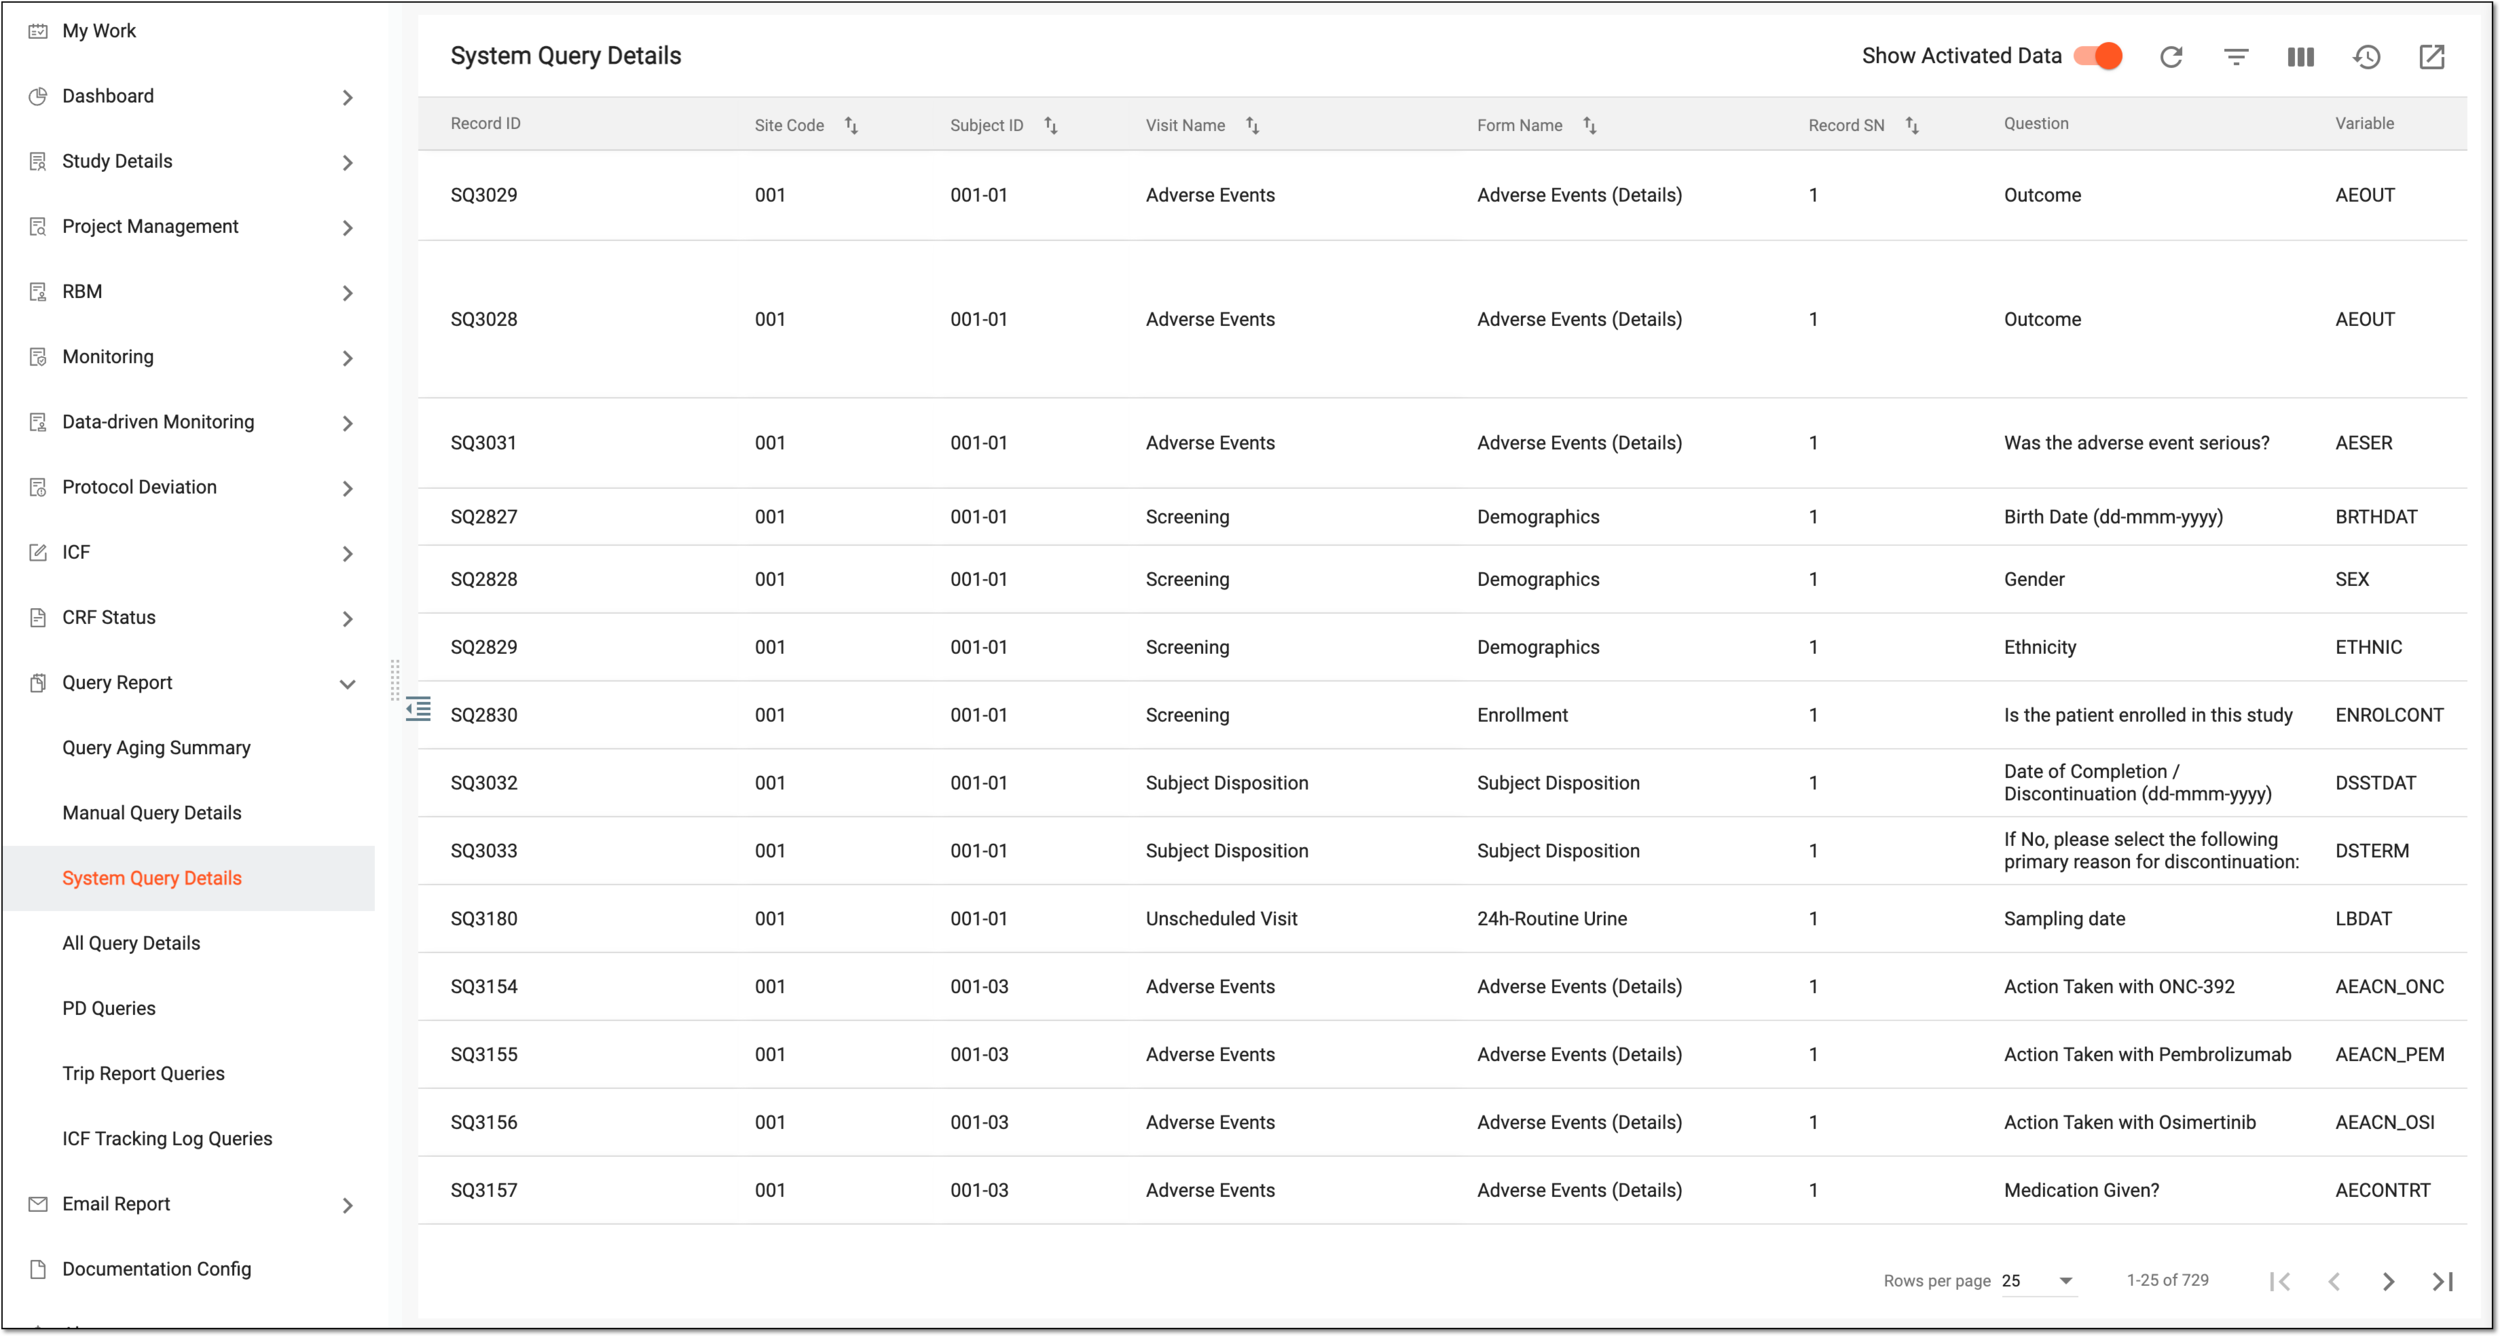Click the AEACN_PEM variable cell

point(2389,1054)
